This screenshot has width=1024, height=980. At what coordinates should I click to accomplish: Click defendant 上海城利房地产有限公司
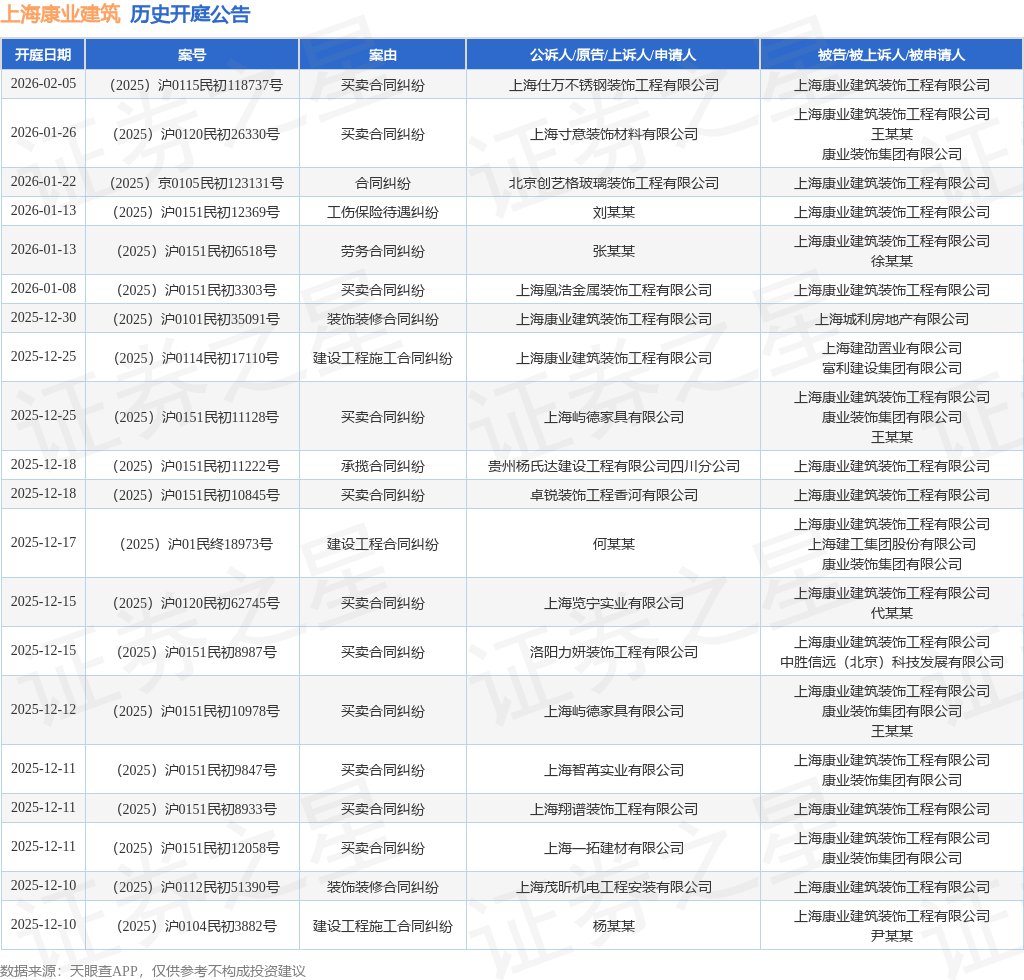point(891,319)
